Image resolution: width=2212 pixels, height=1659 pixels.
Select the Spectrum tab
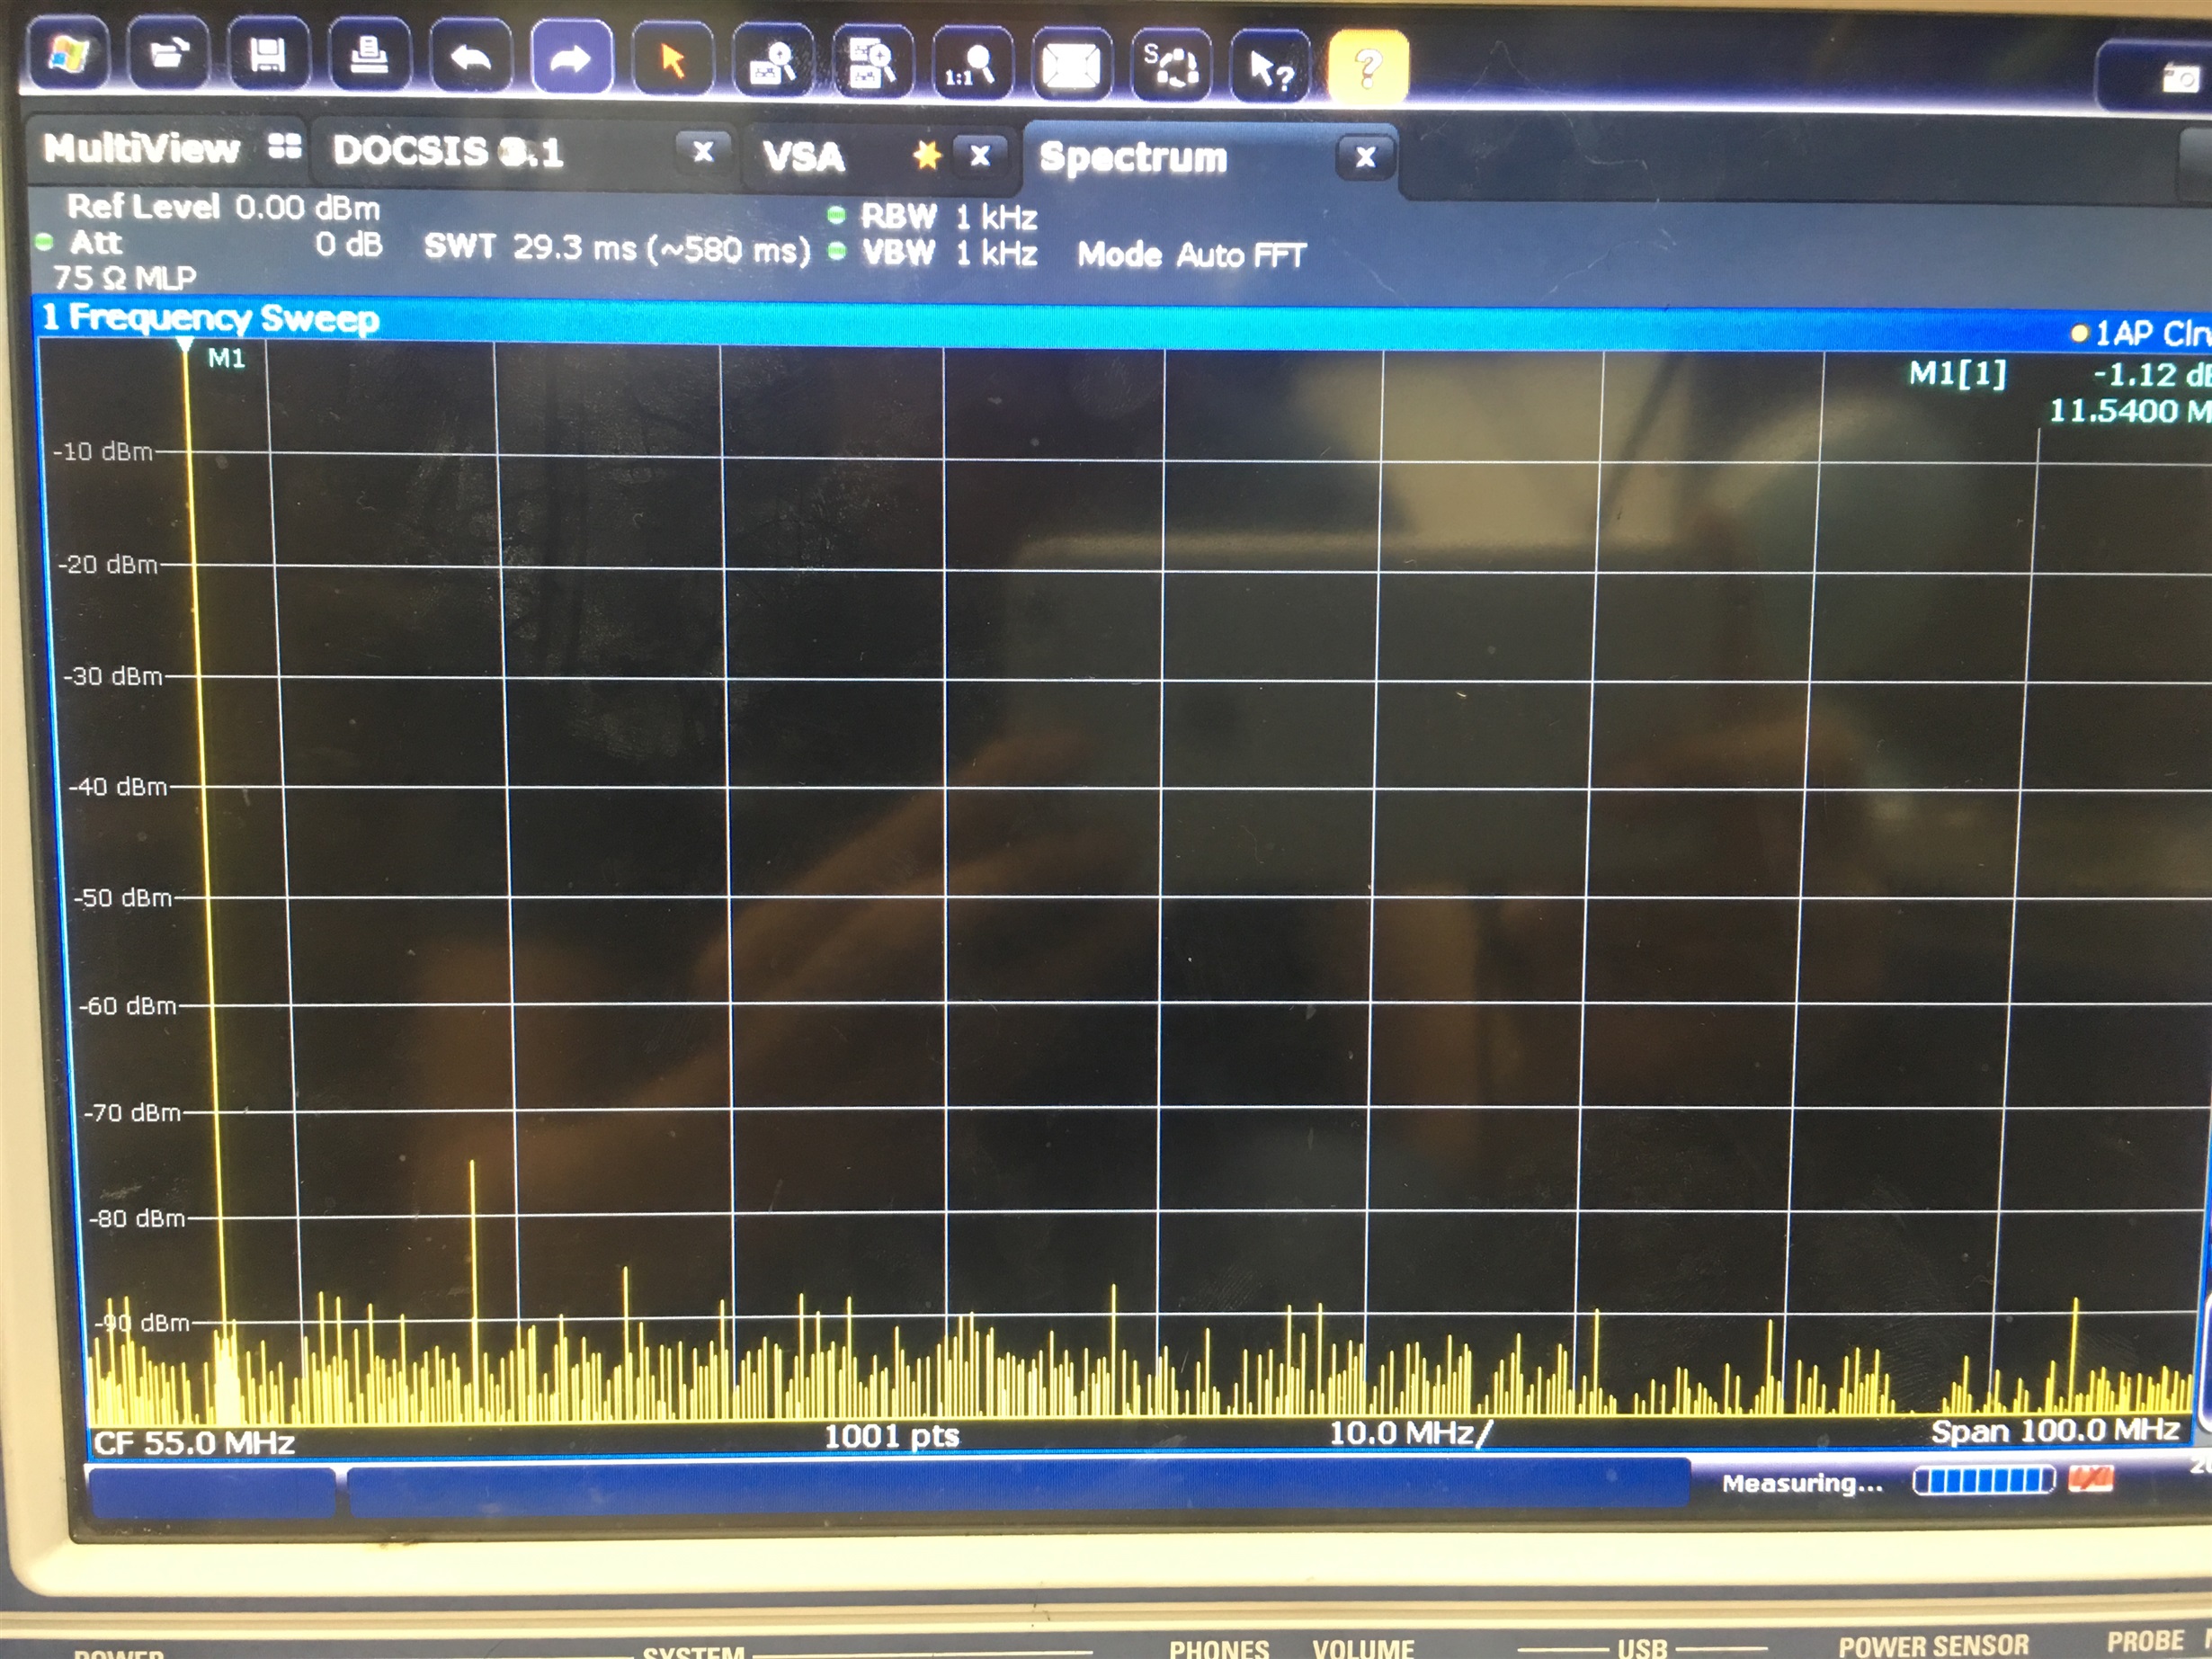(x=1132, y=157)
